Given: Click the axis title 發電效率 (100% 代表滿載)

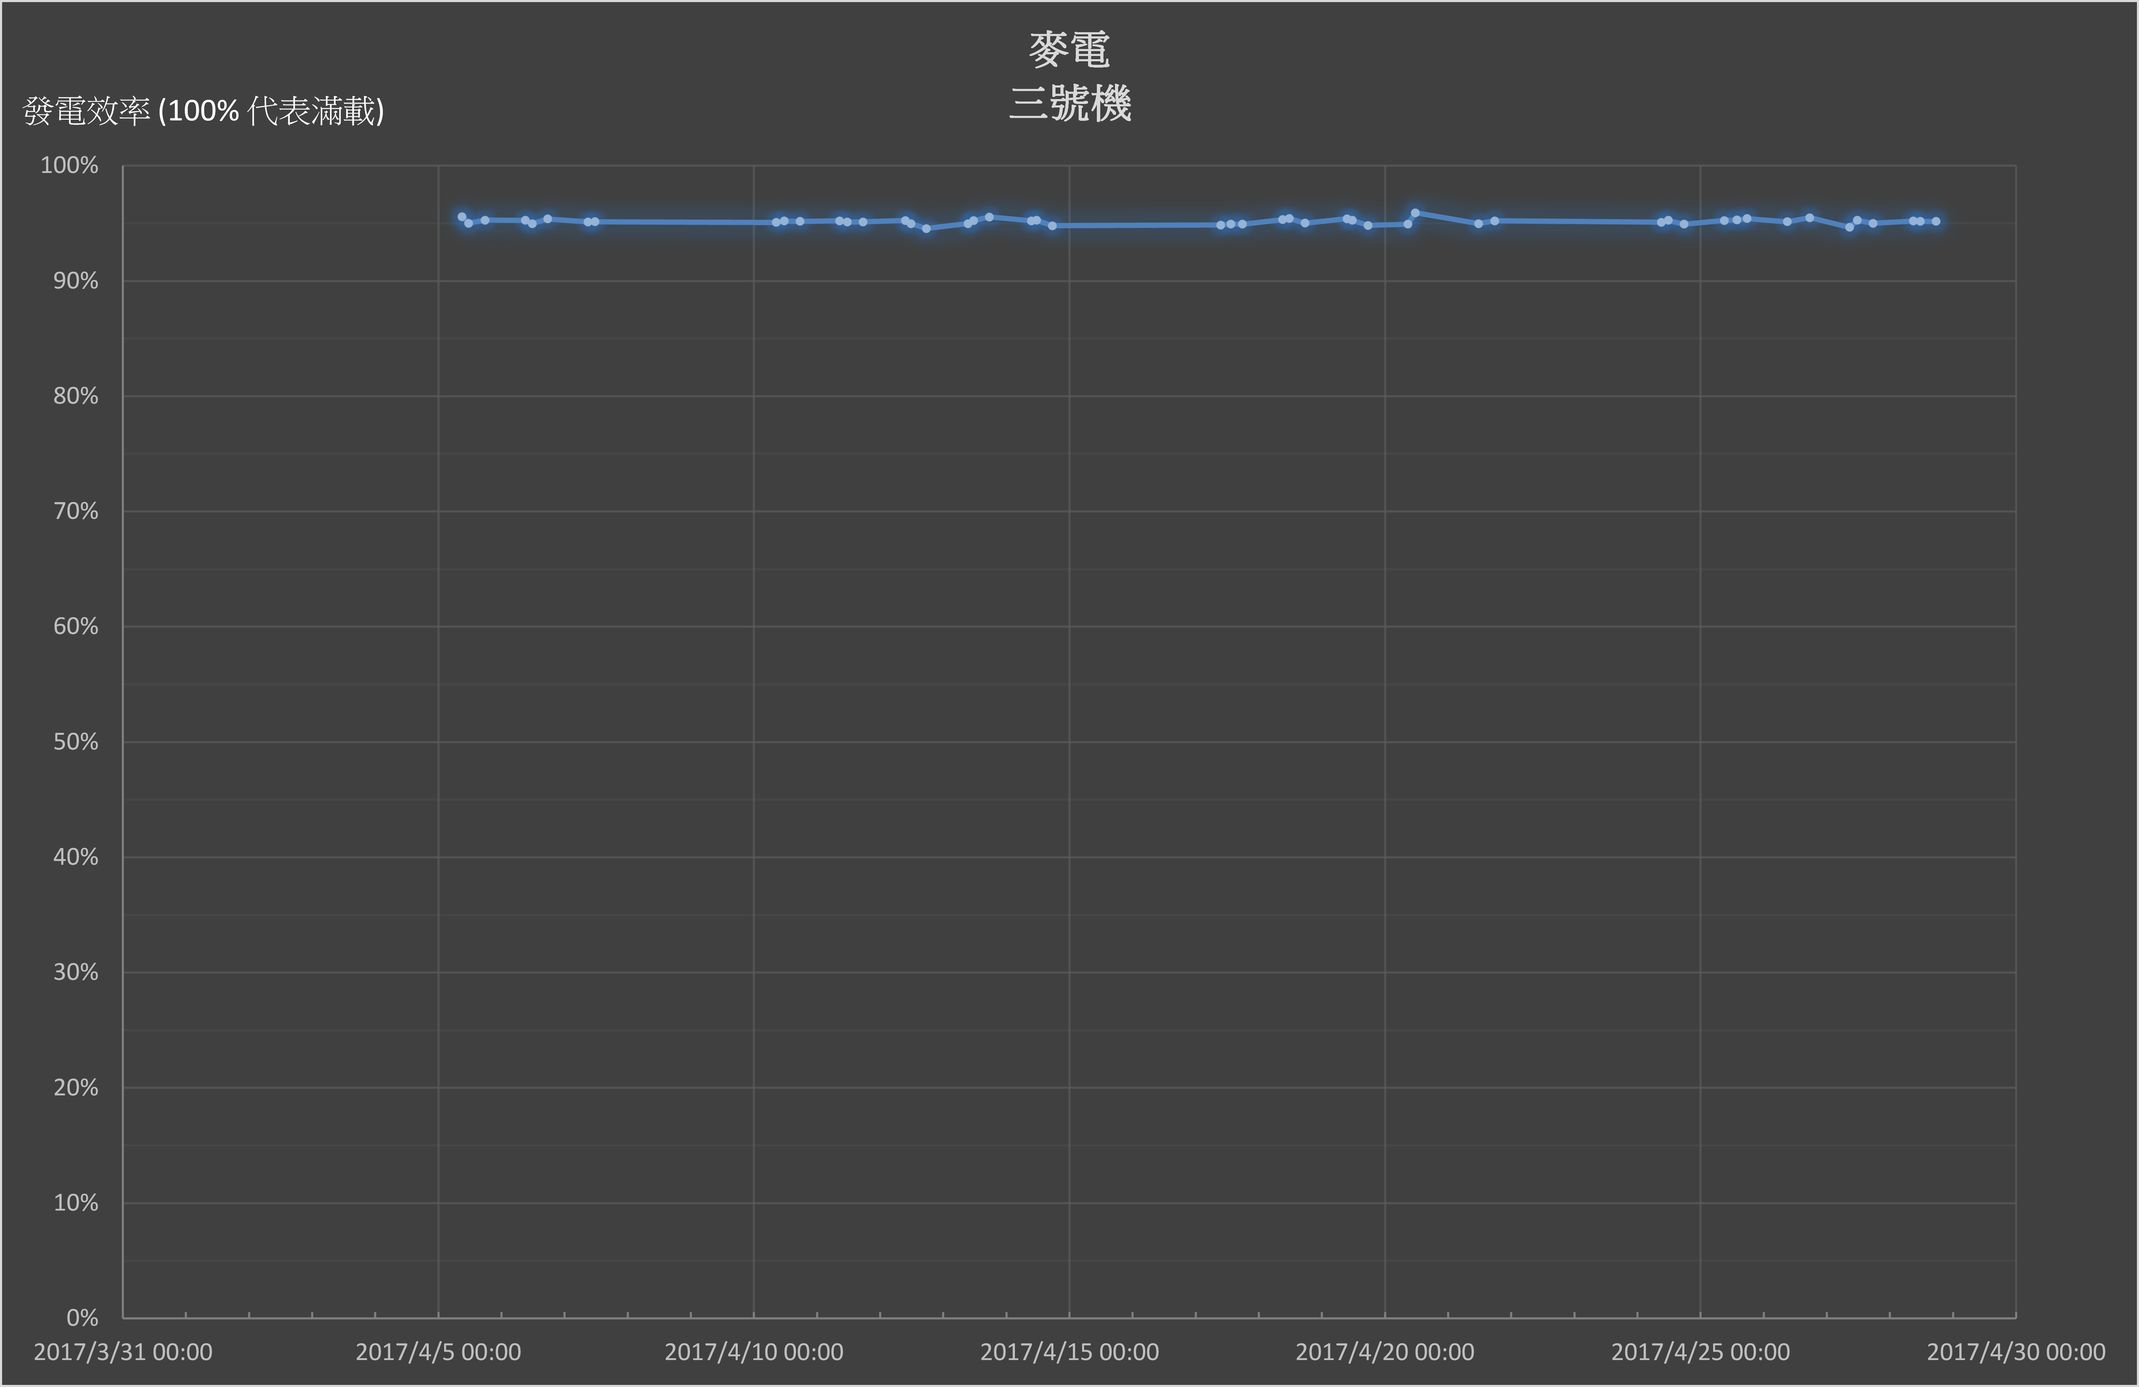Looking at the screenshot, I should [x=204, y=111].
